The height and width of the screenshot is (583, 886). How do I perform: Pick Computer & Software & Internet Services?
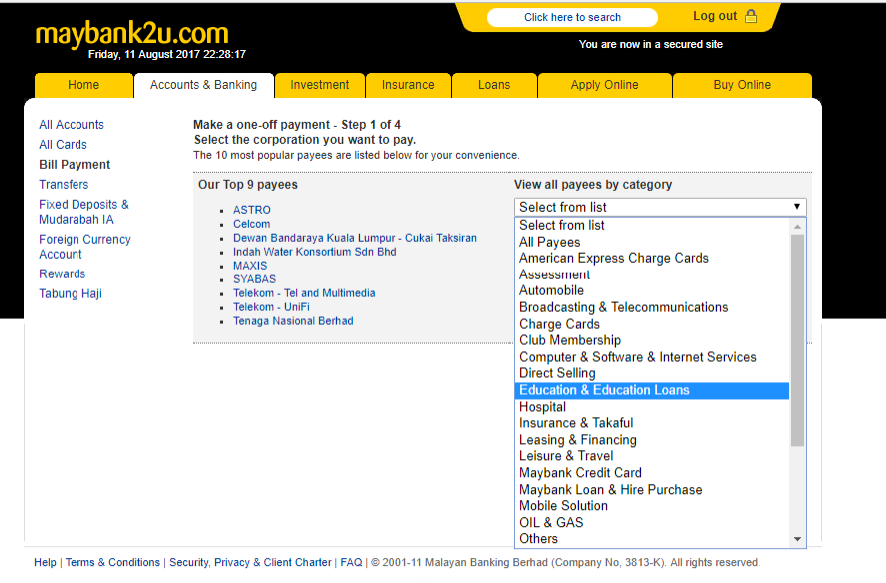(652, 357)
